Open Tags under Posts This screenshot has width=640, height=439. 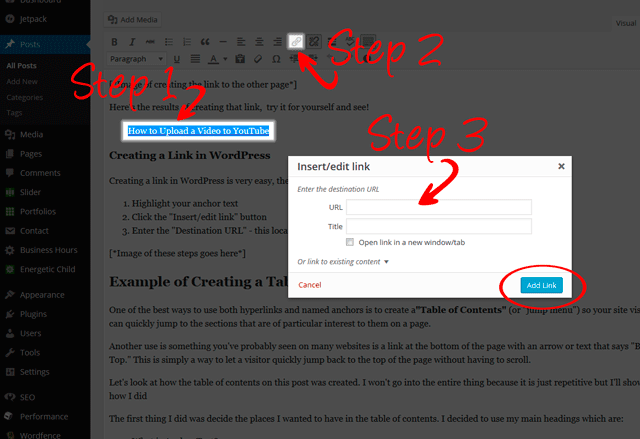[x=14, y=113]
